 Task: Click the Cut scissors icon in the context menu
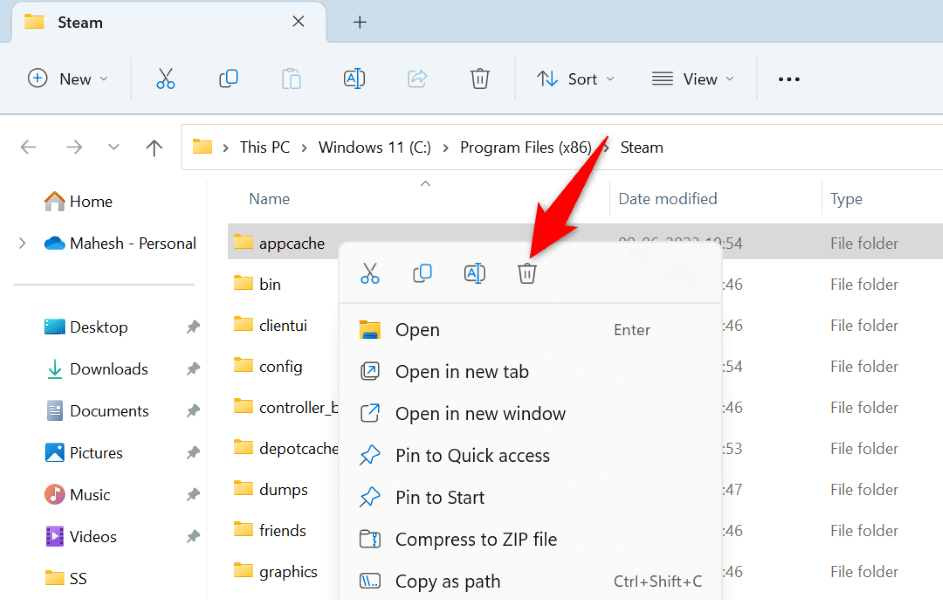click(x=370, y=273)
